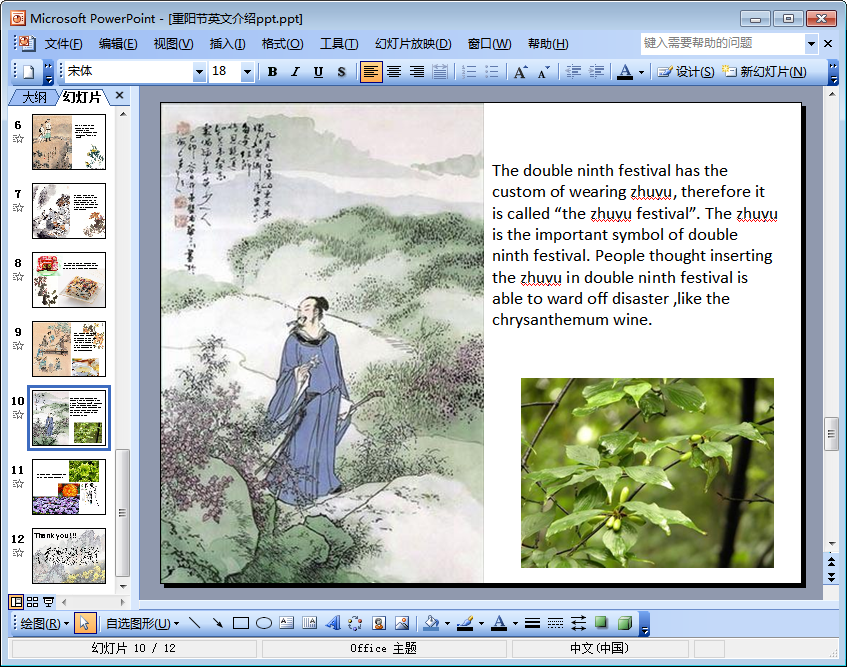The image size is (847, 667).
Task: Choose the Select Objects arrow tool
Action: 84,623
